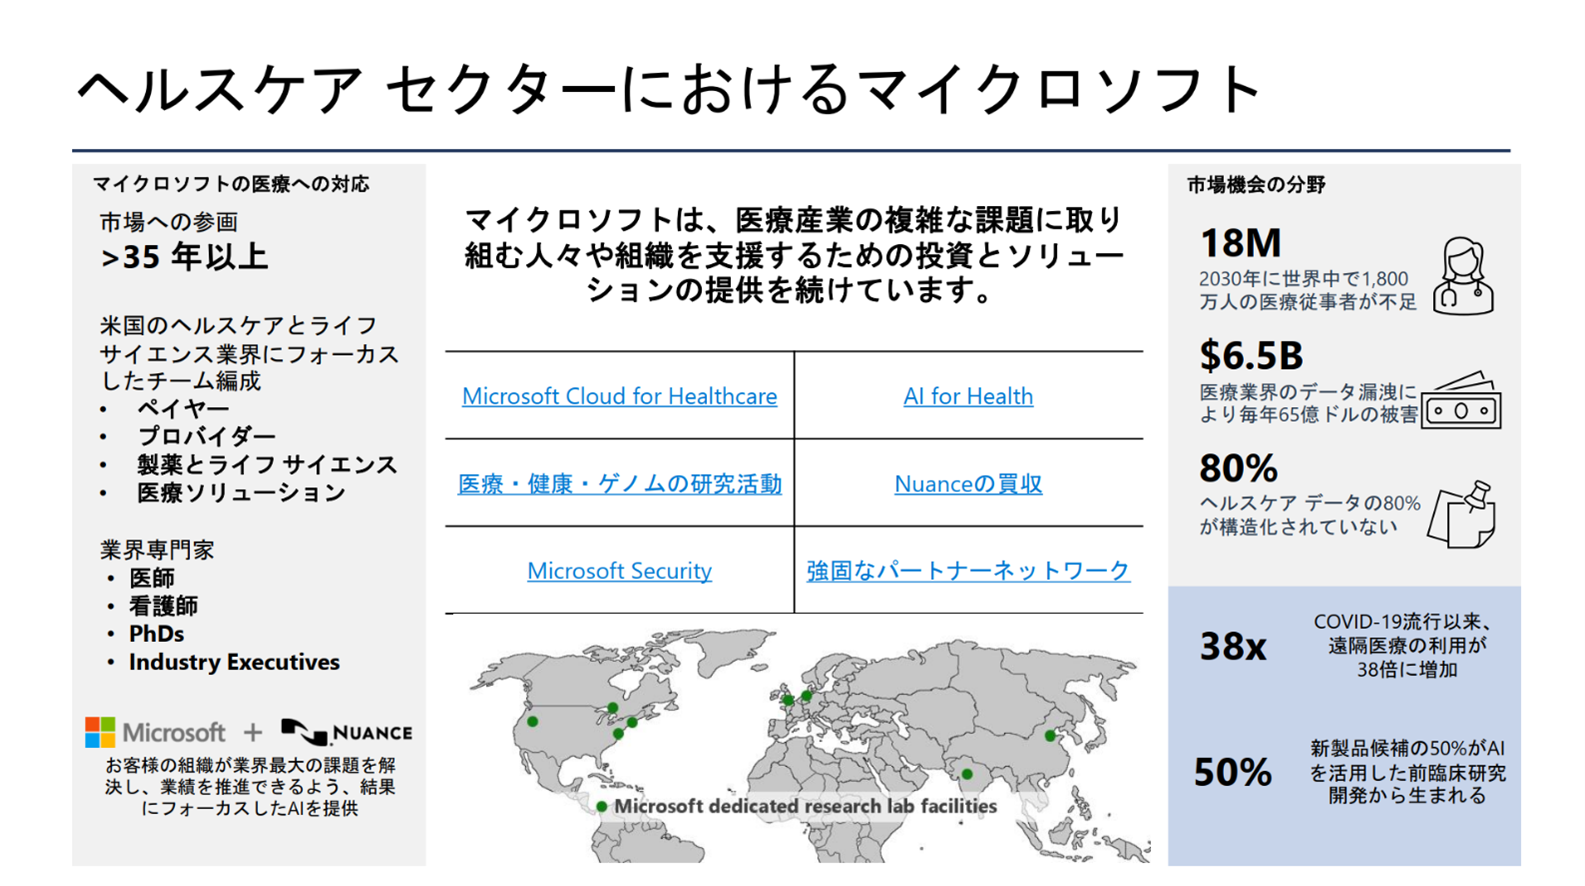Open the Nuanceの買収 link
Viewport: 1585px width, 886px height.
[968, 484]
